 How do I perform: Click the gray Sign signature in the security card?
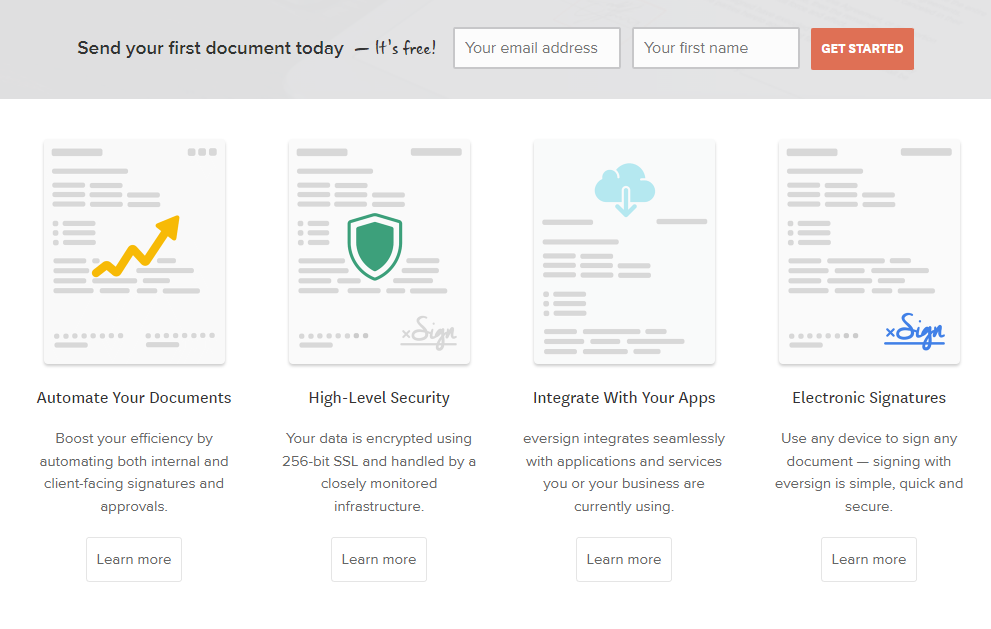pyautogui.click(x=429, y=332)
